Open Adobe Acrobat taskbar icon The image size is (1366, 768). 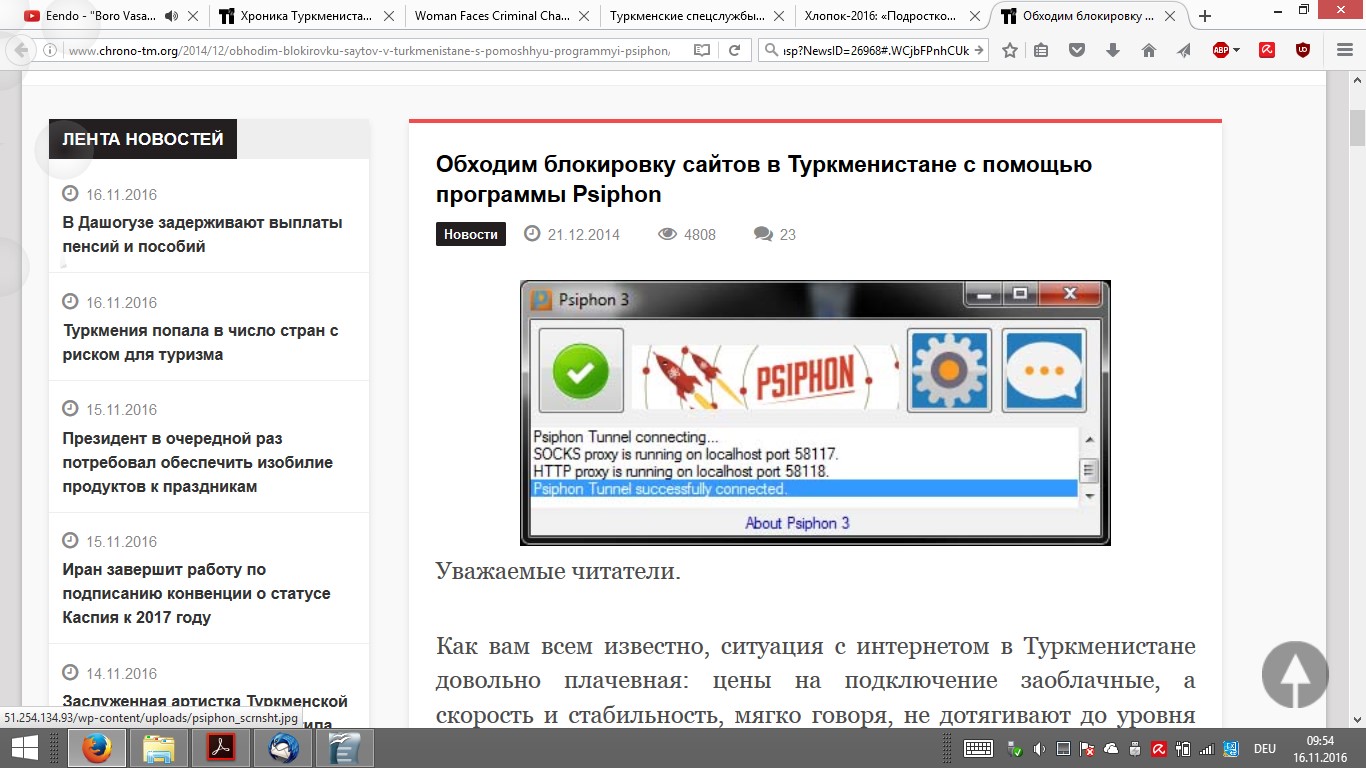(x=220, y=748)
